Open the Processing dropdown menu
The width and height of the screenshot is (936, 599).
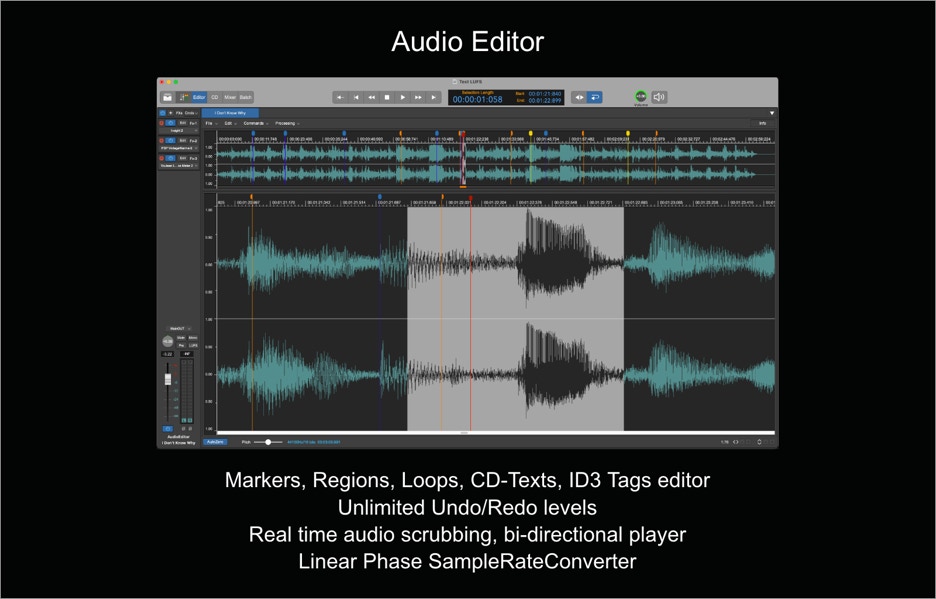[x=287, y=123]
